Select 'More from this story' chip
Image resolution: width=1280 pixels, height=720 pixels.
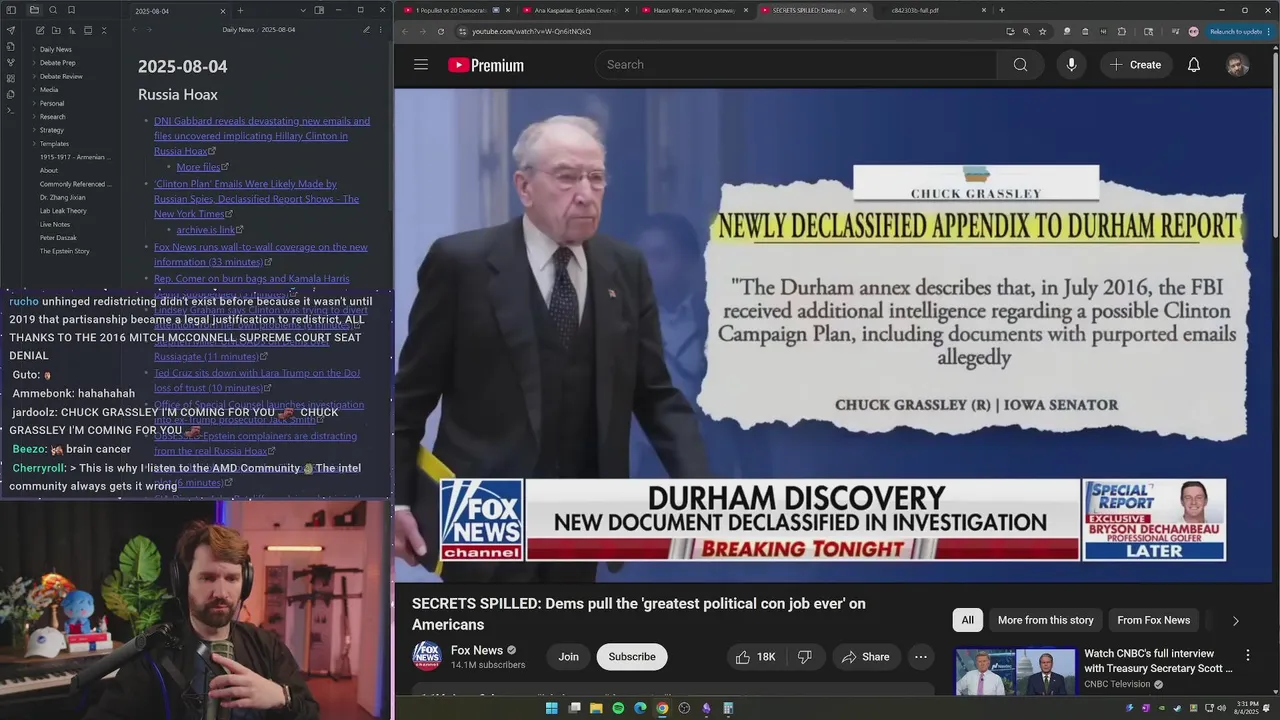(x=1045, y=620)
